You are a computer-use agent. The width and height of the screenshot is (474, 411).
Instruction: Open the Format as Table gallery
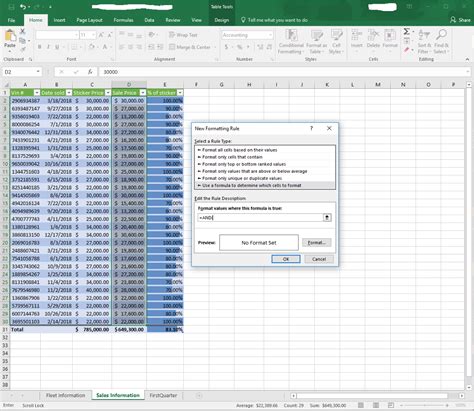click(x=316, y=42)
